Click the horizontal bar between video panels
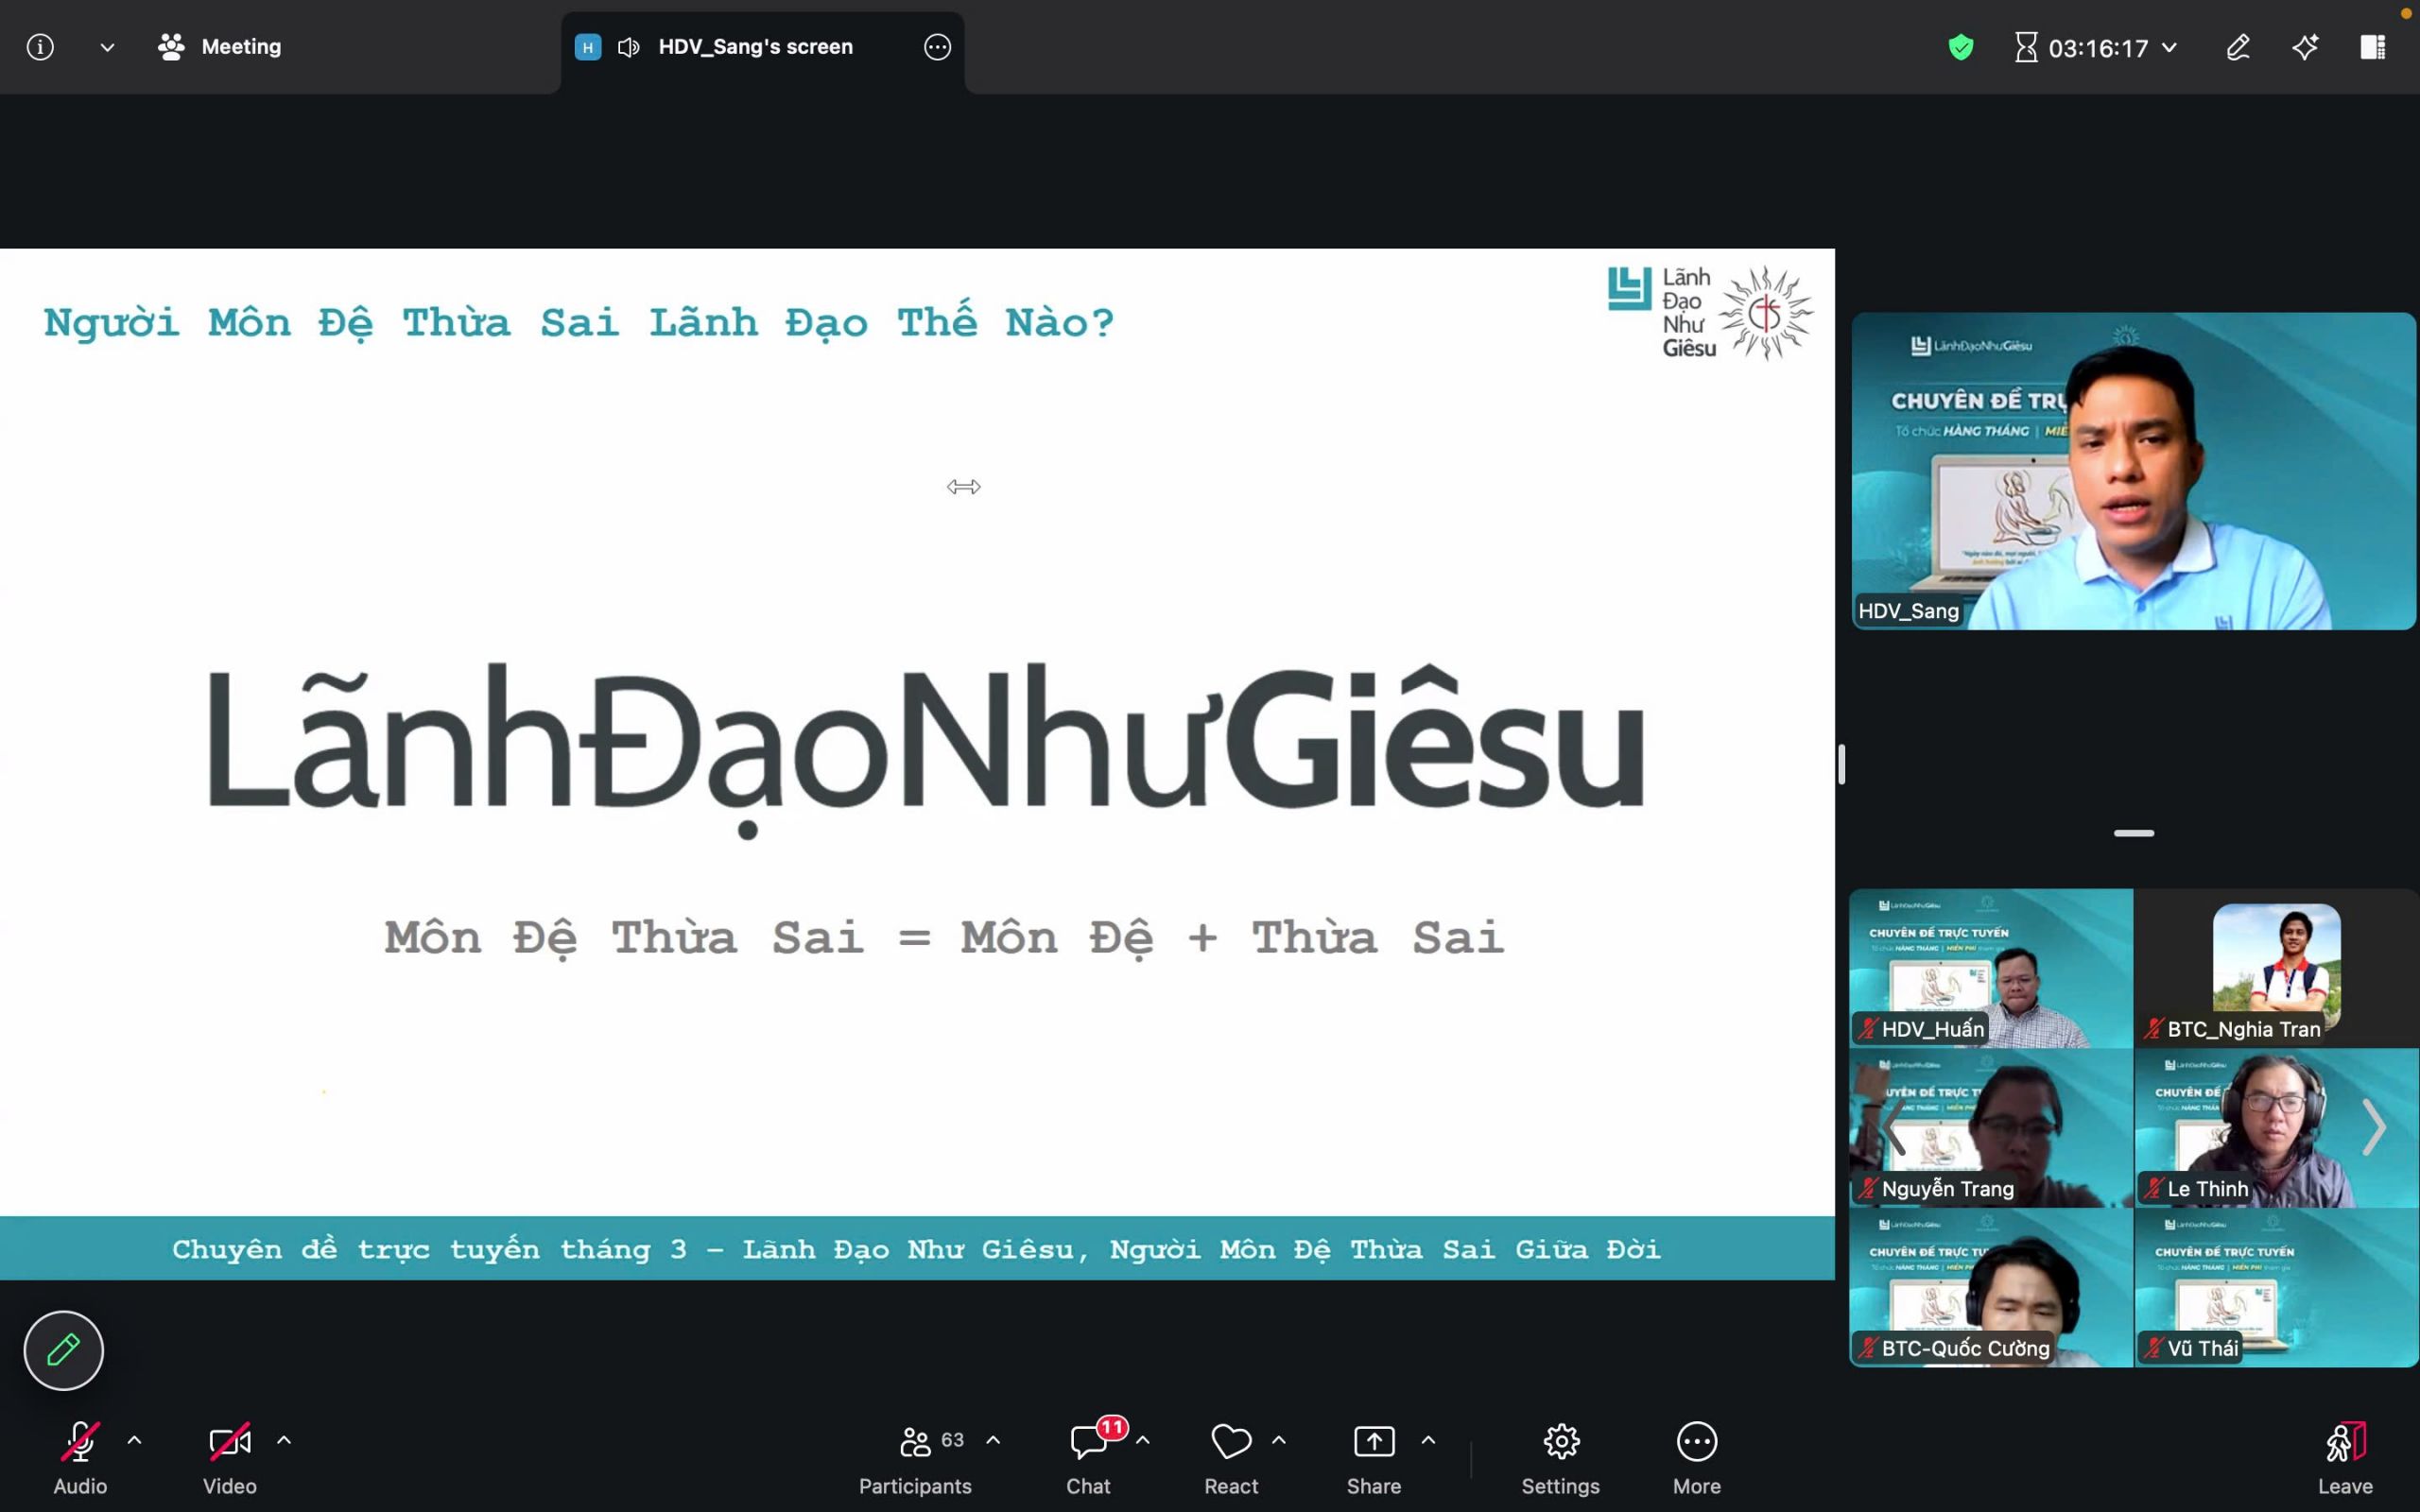The width and height of the screenshot is (2420, 1512). point(2134,833)
